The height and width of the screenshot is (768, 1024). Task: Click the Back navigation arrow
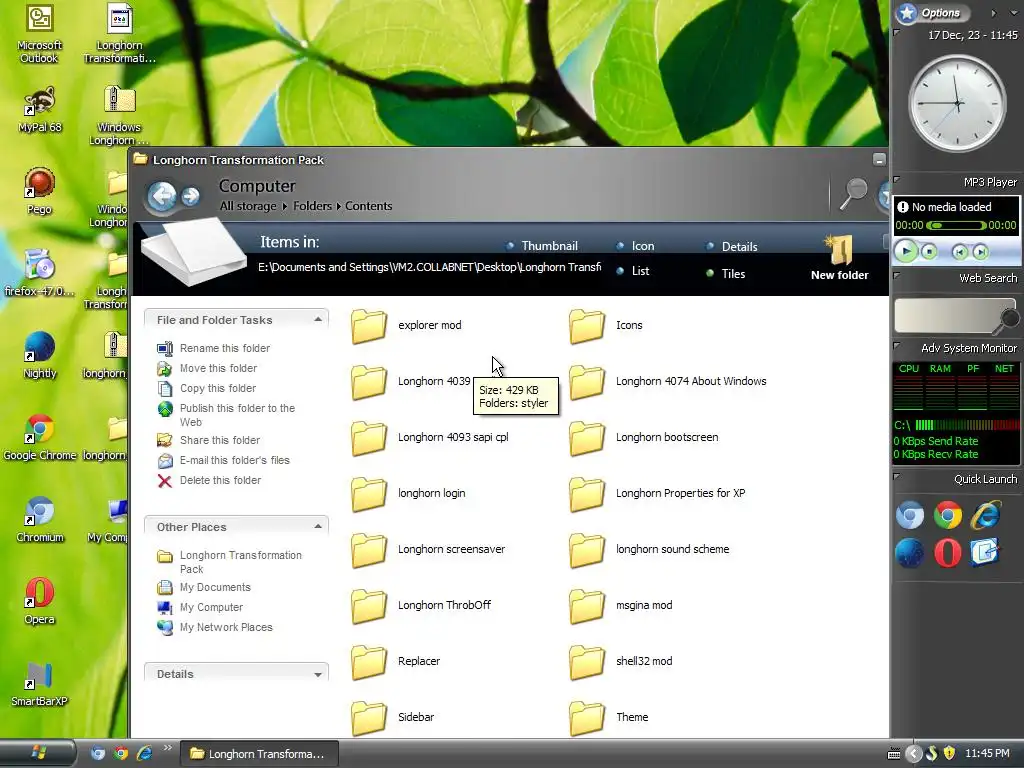click(x=161, y=195)
